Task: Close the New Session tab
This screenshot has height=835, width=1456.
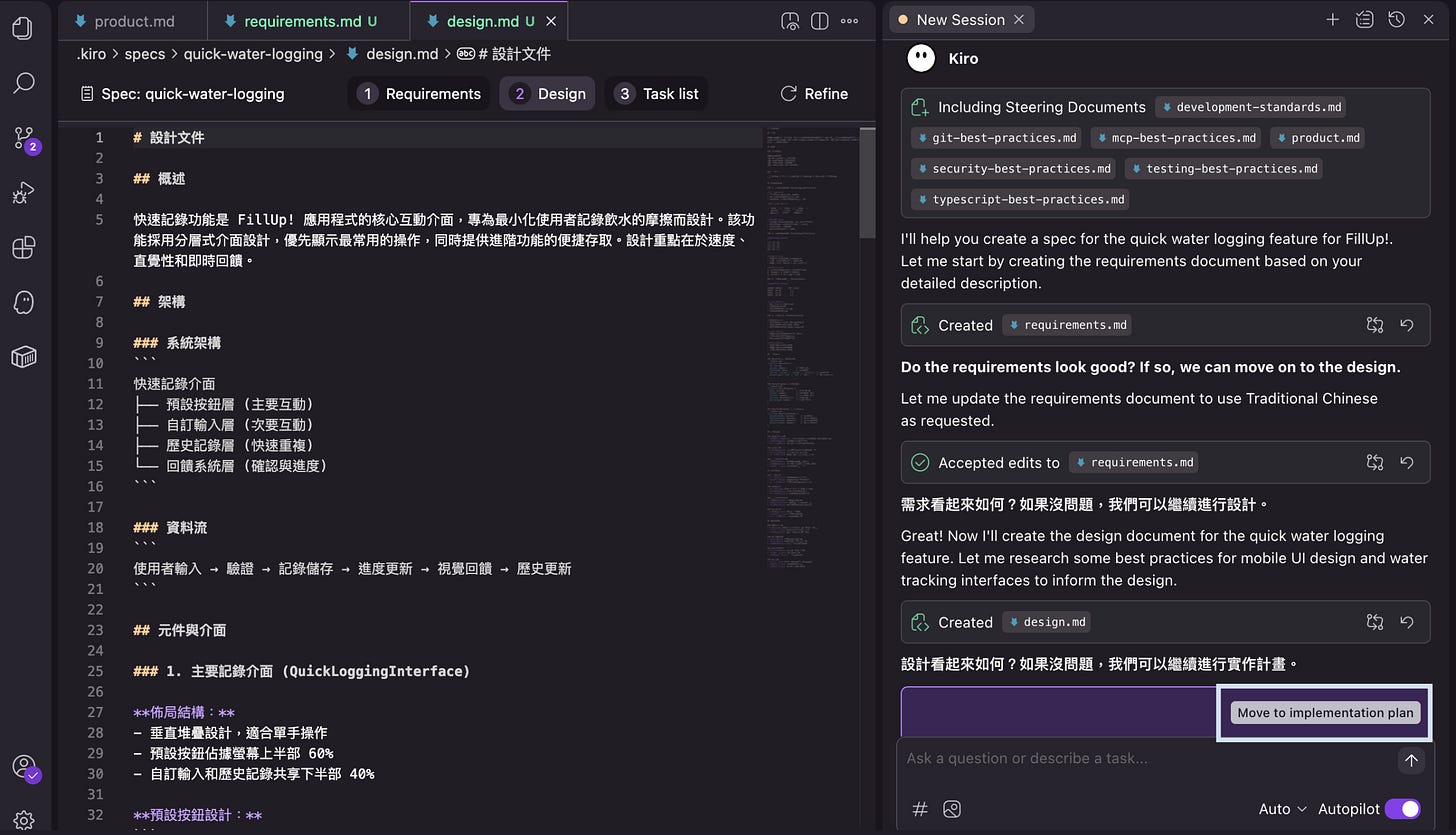Action: click(1019, 19)
